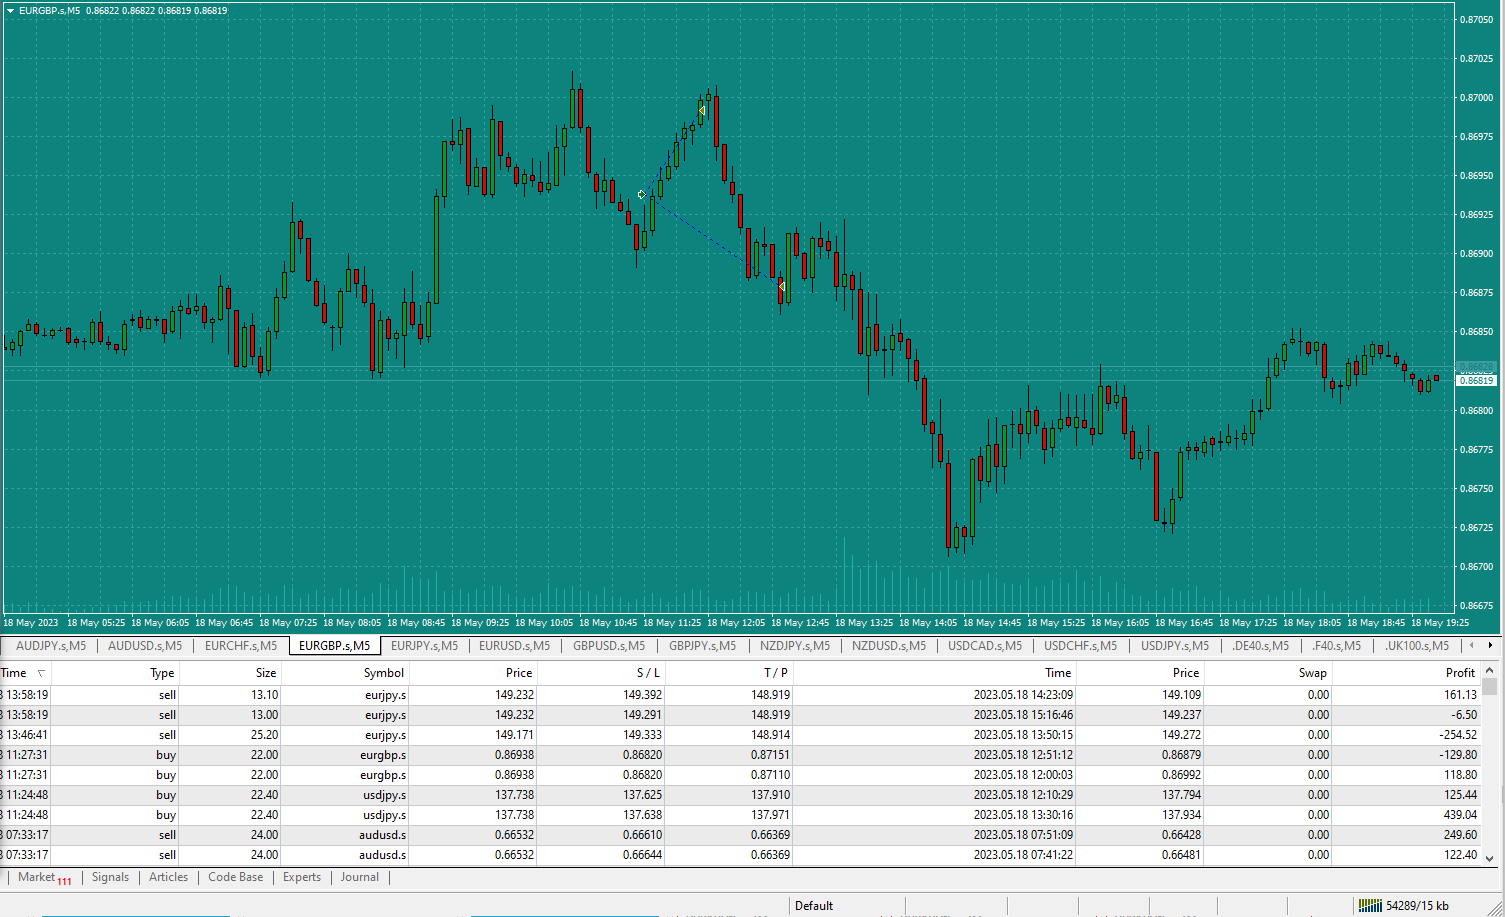
Task: Click the history table scroll-down arrow
Action: 1489,858
